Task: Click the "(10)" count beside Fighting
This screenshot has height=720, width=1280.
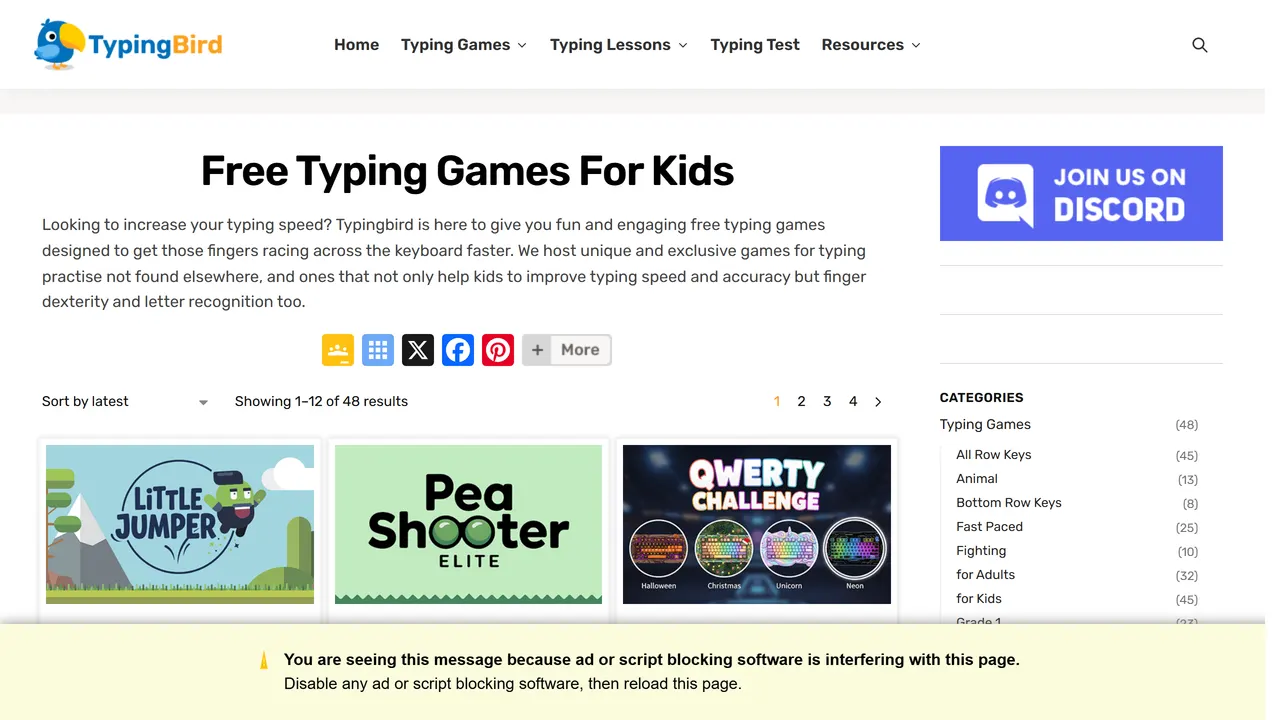Action: pyautogui.click(x=1187, y=552)
